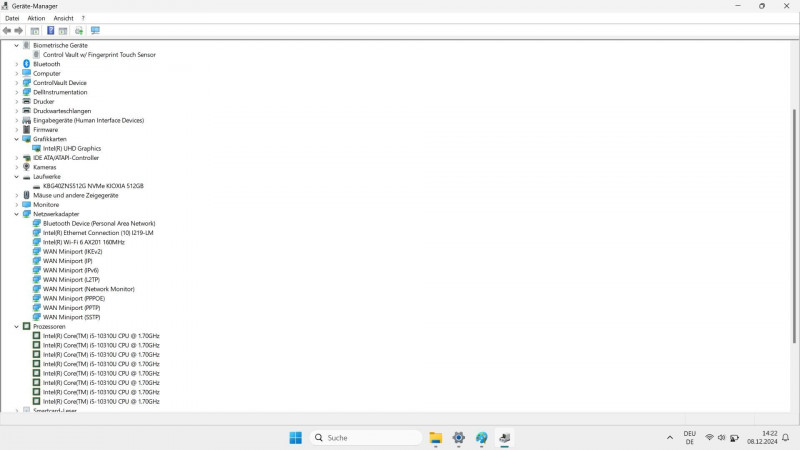Select WAN Miniport (PPPOE)

coord(74,298)
